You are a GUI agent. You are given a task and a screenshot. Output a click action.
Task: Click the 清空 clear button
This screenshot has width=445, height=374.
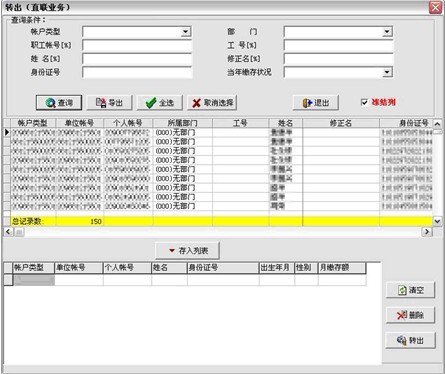[411, 290]
